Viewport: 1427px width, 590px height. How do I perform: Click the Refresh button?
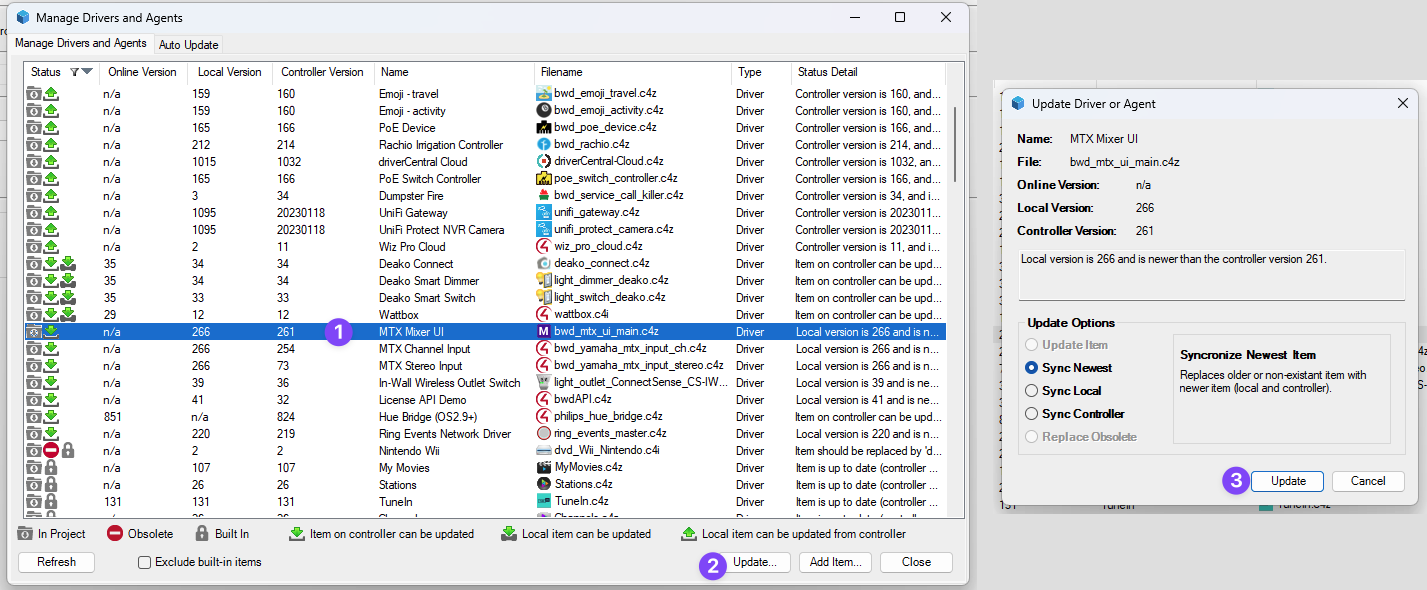tap(56, 562)
